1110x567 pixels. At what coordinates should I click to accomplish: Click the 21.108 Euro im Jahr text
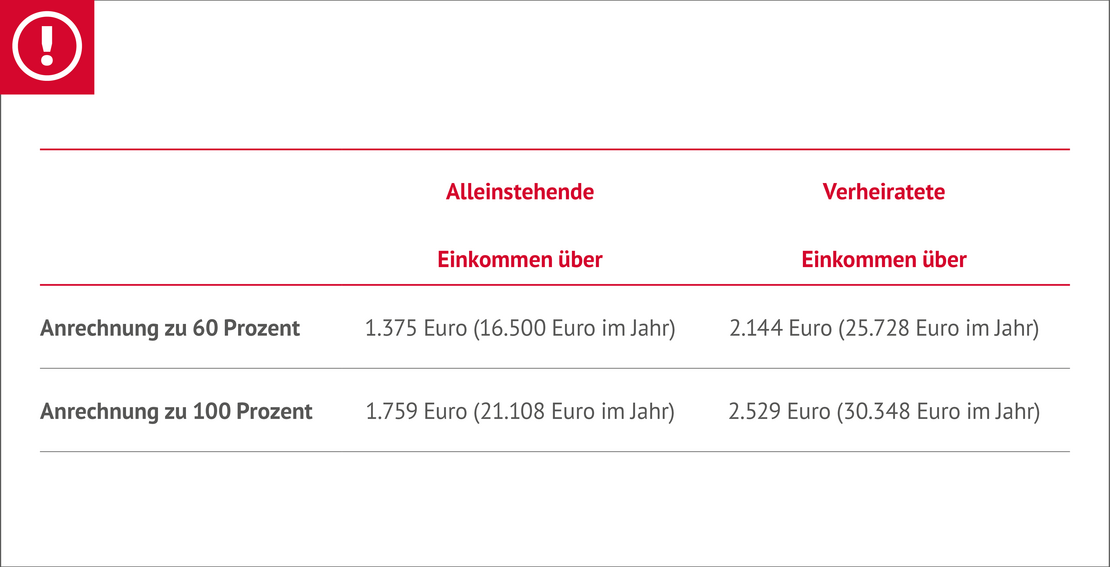(576, 411)
